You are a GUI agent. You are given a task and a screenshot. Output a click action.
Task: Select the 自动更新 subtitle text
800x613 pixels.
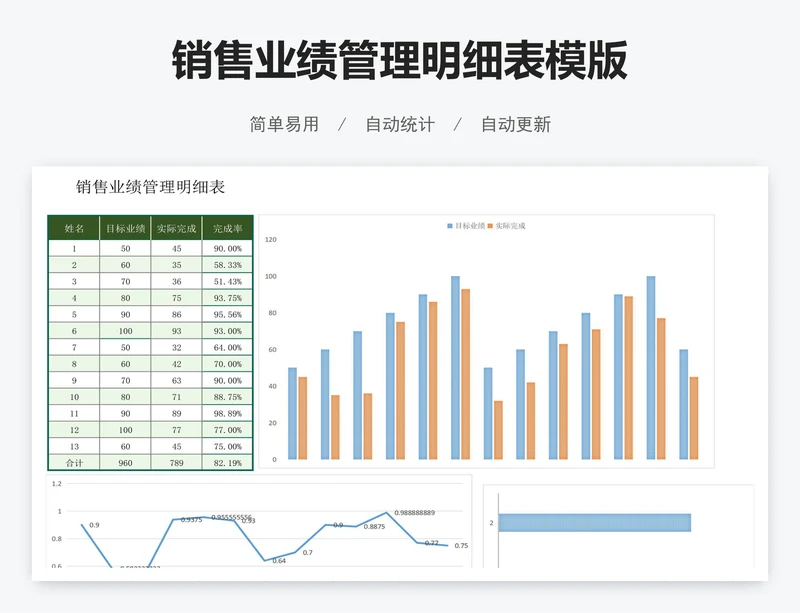coord(516,124)
